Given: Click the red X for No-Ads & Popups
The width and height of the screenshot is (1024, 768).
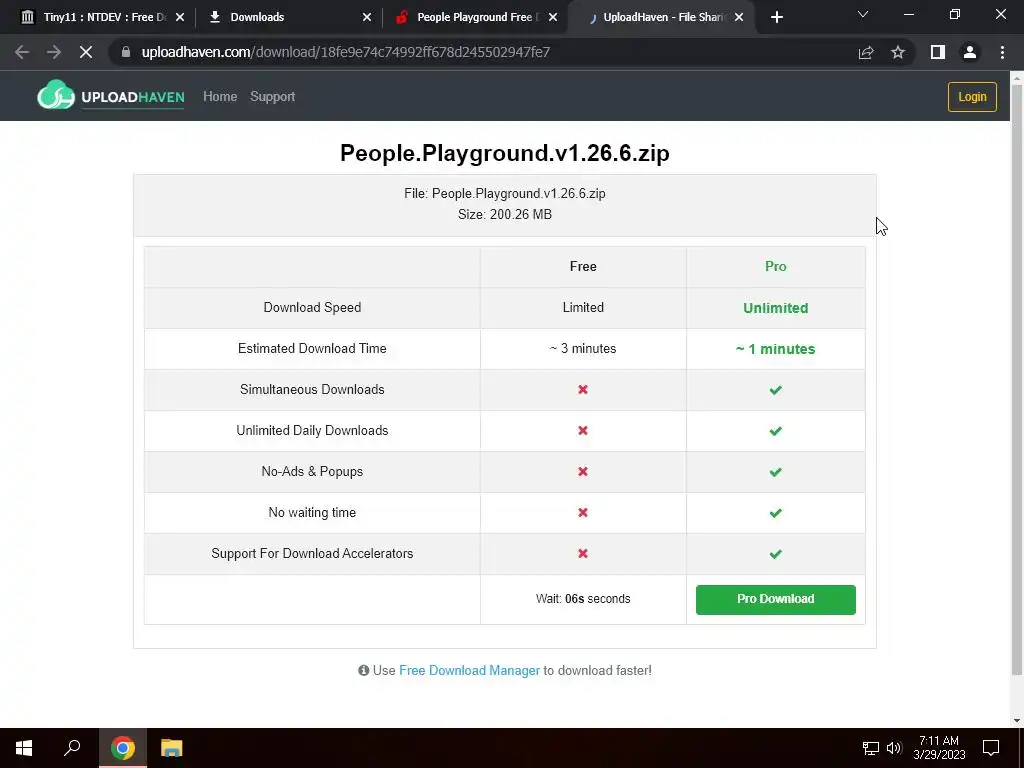Looking at the screenshot, I should (x=583, y=472).
